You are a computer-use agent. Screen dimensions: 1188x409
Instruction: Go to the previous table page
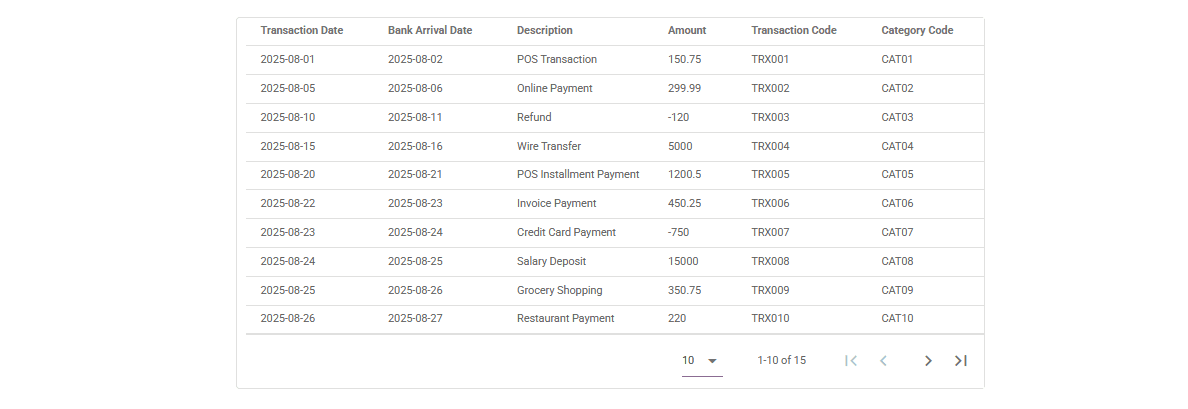click(884, 361)
